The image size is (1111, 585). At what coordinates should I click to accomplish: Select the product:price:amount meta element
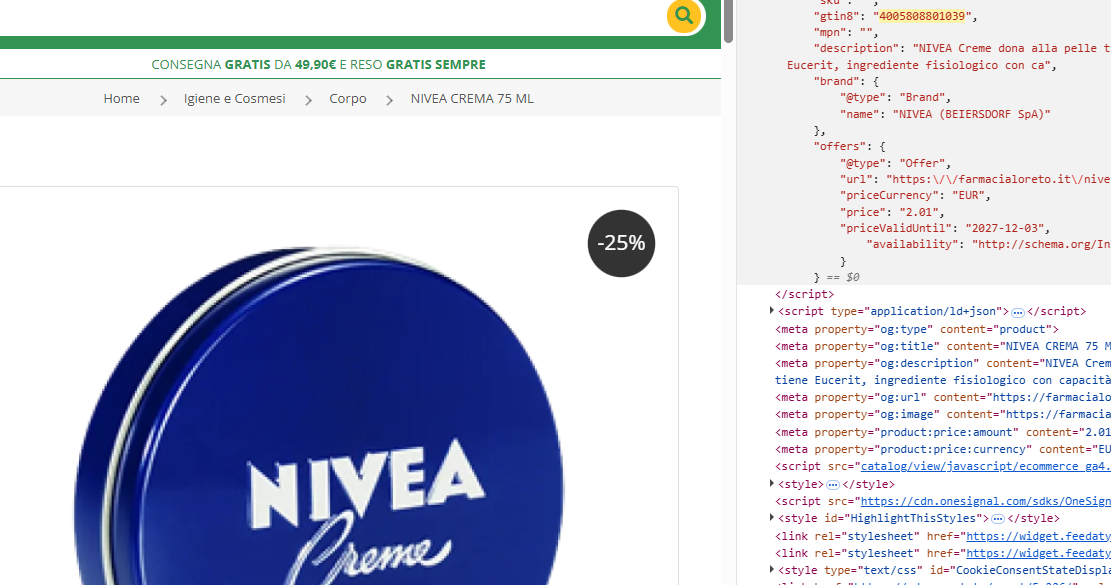pos(942,432)
